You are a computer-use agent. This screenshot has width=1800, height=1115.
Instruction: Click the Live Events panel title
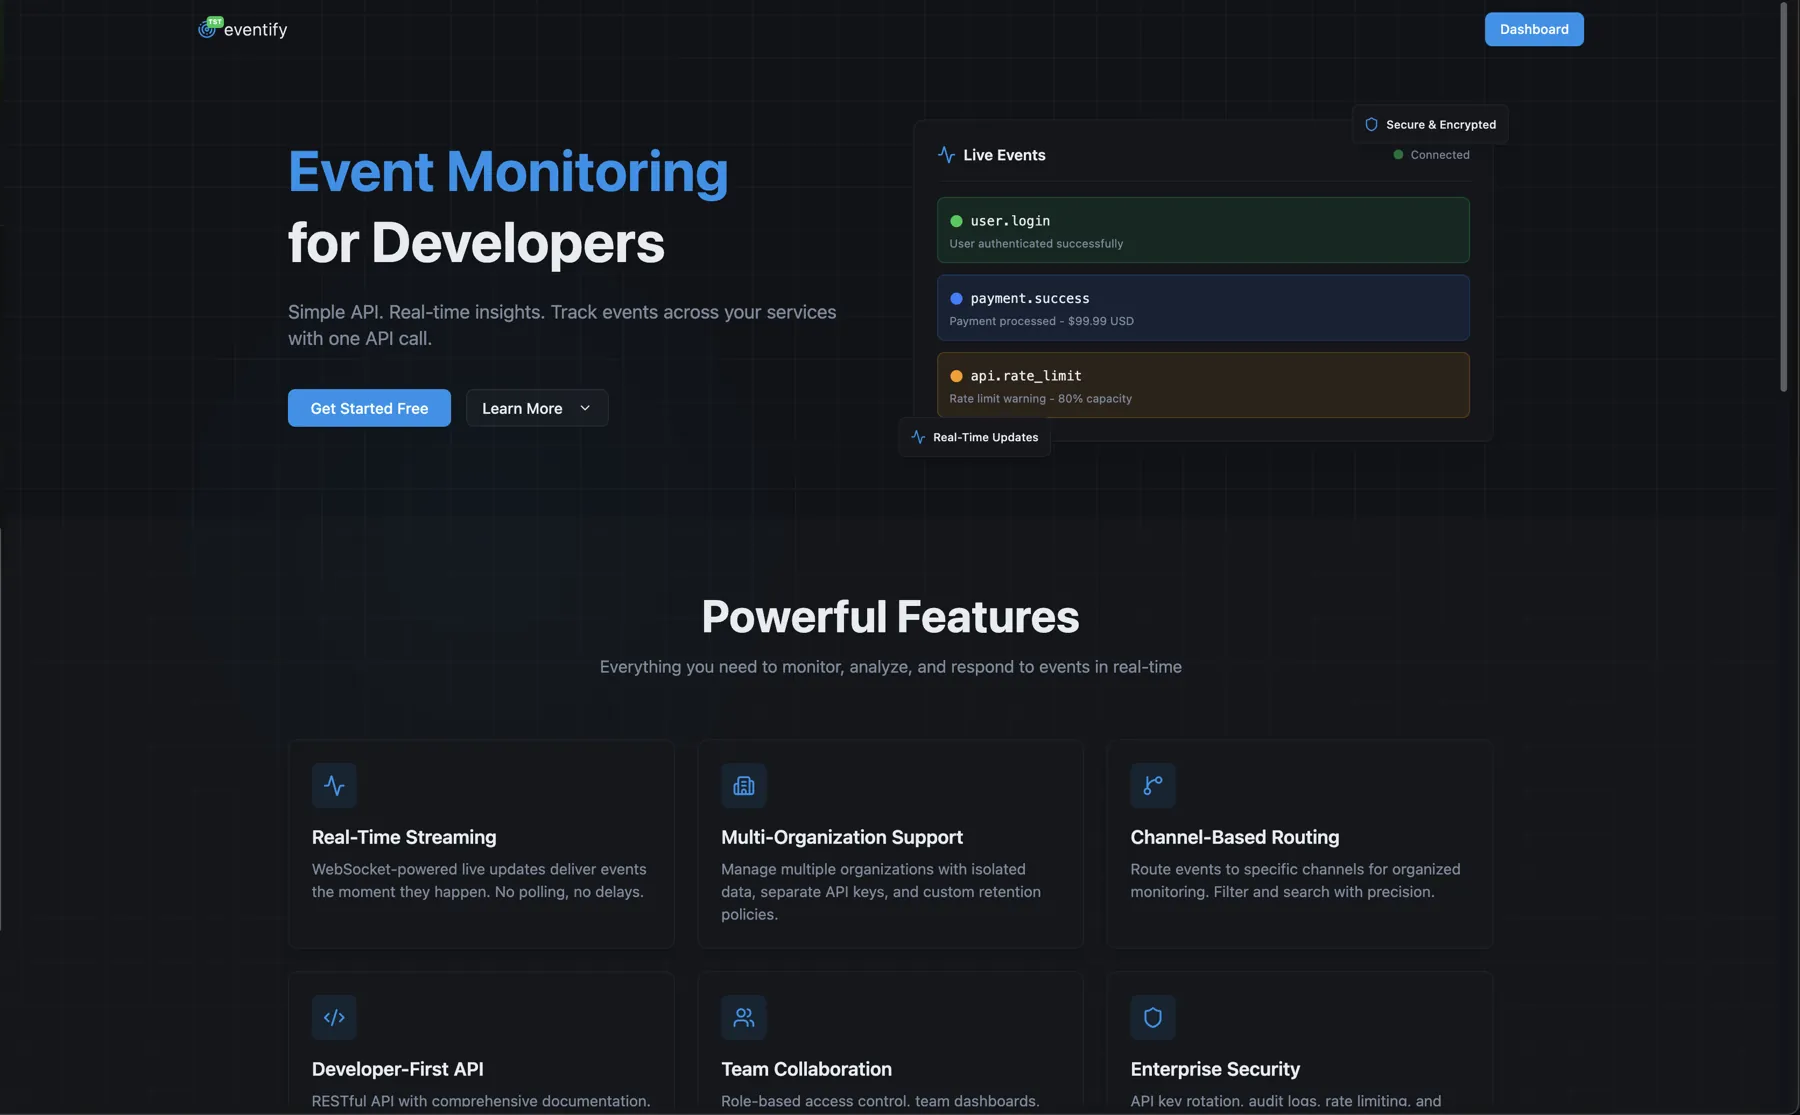coord(1004,155)
